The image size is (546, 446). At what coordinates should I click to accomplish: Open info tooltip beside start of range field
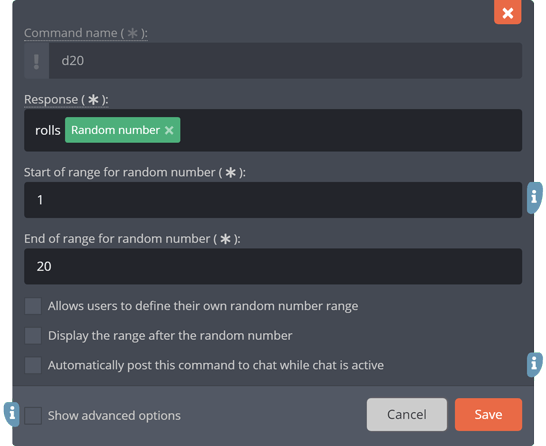(x=534, y=197)
